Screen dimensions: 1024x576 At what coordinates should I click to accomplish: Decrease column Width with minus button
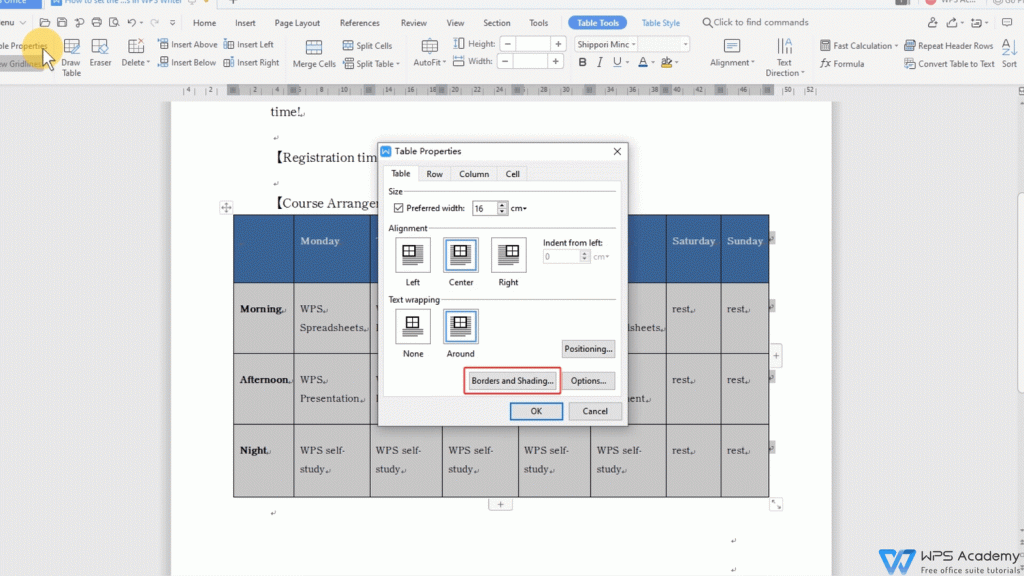point(505,61)
